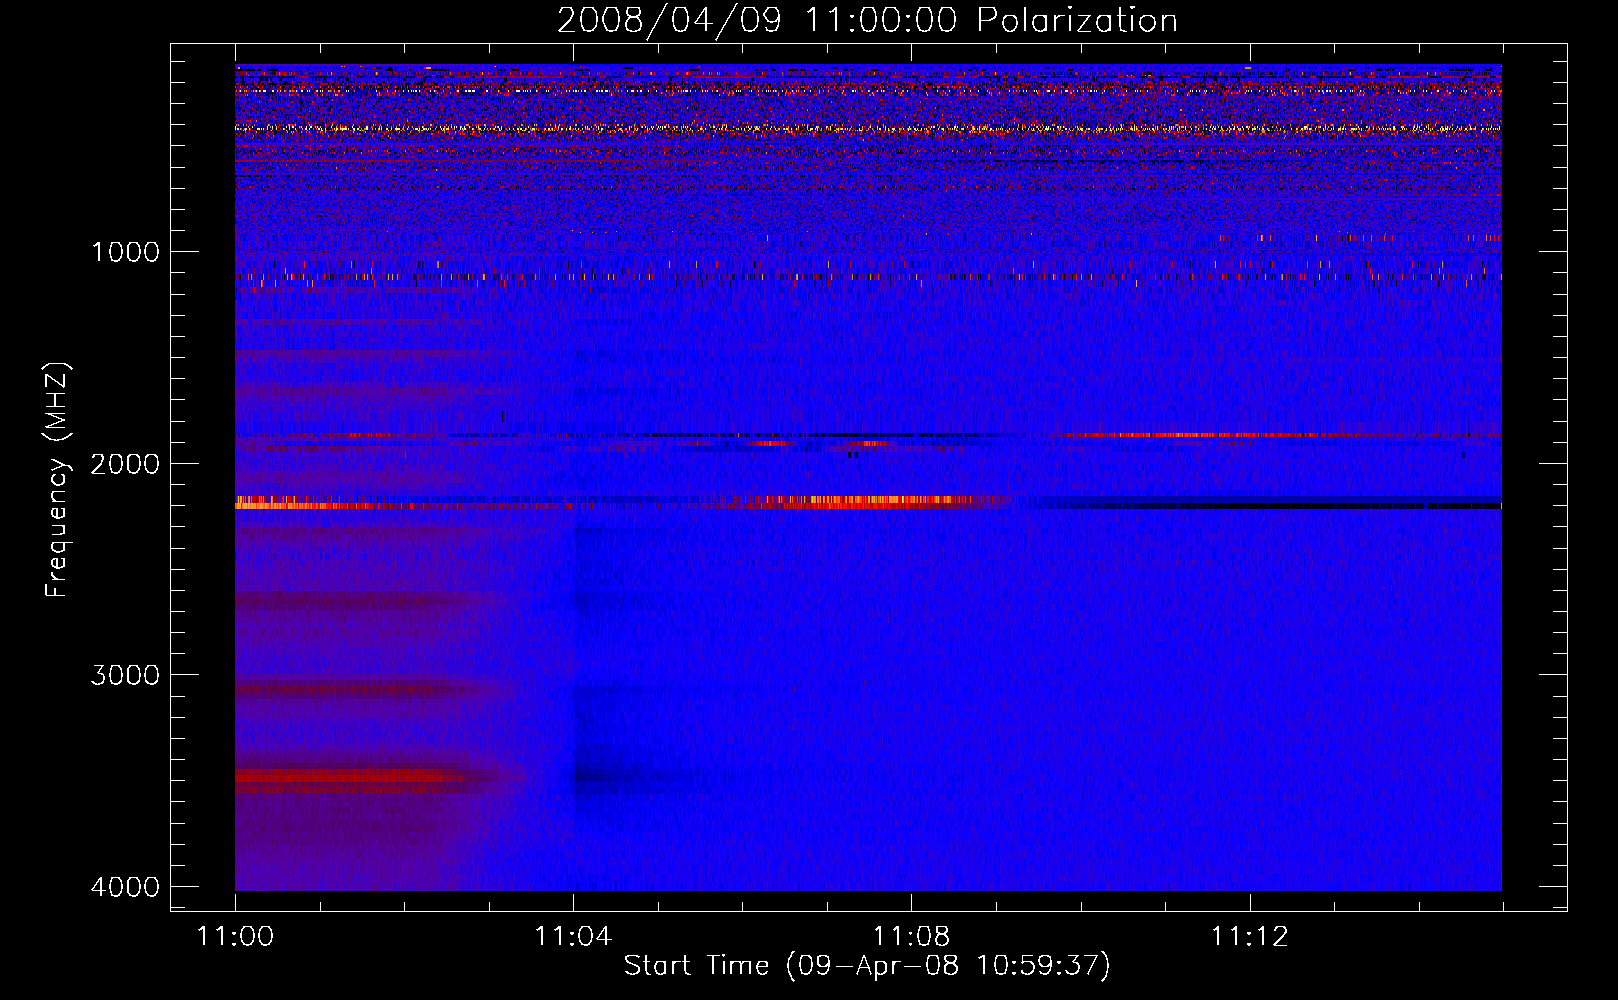Click the 11:00 time tick label
The image size is (1618, 1000).
236,937
